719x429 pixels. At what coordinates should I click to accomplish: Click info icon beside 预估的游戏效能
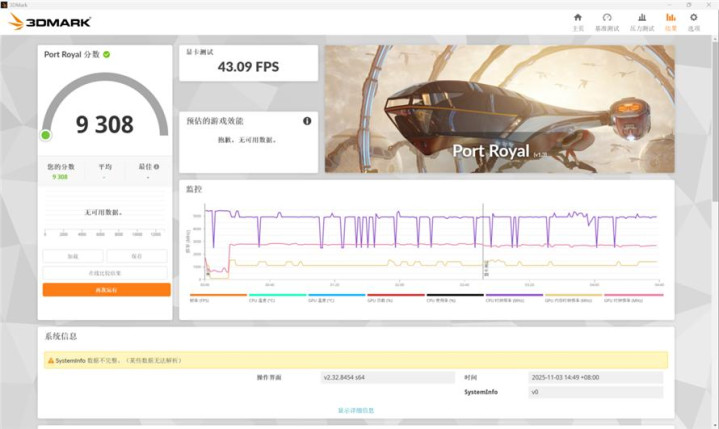pos(307,121)
